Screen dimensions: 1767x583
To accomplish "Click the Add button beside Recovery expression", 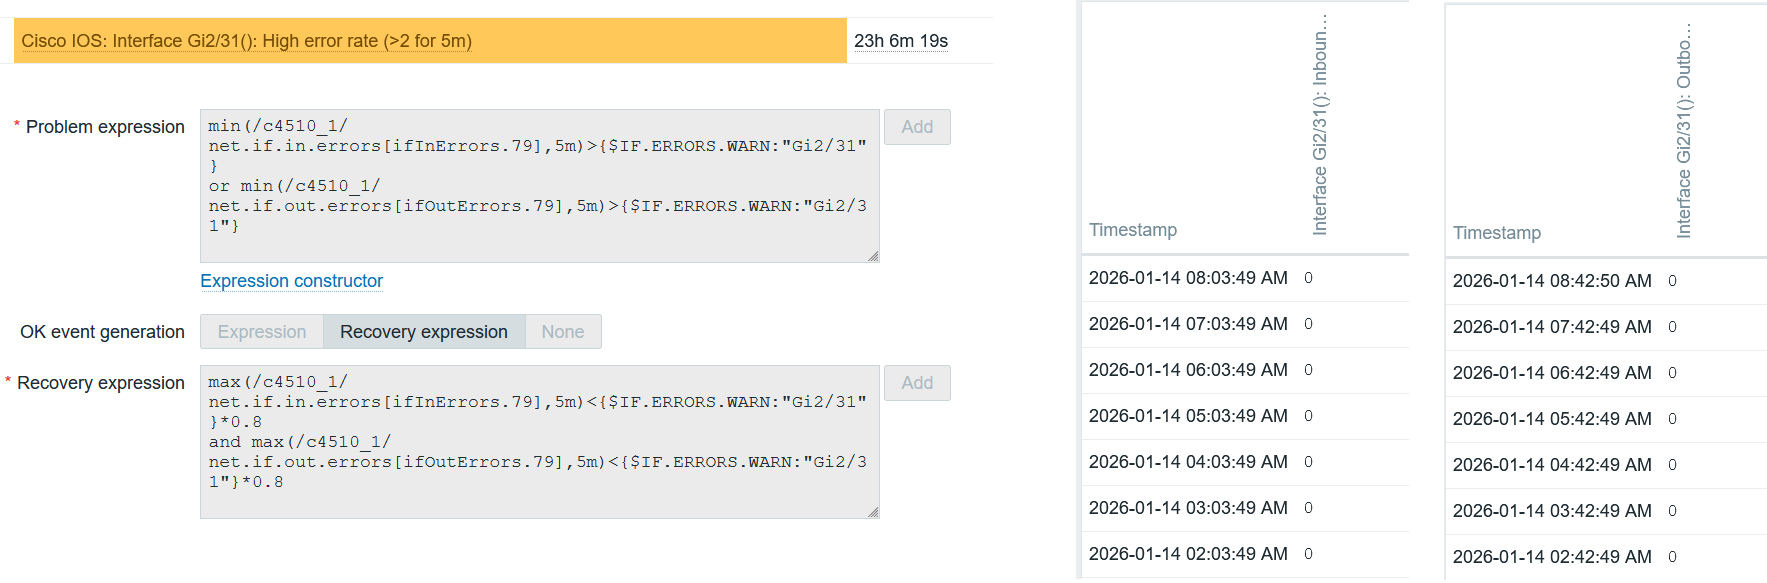I will [x=917, y=383].
